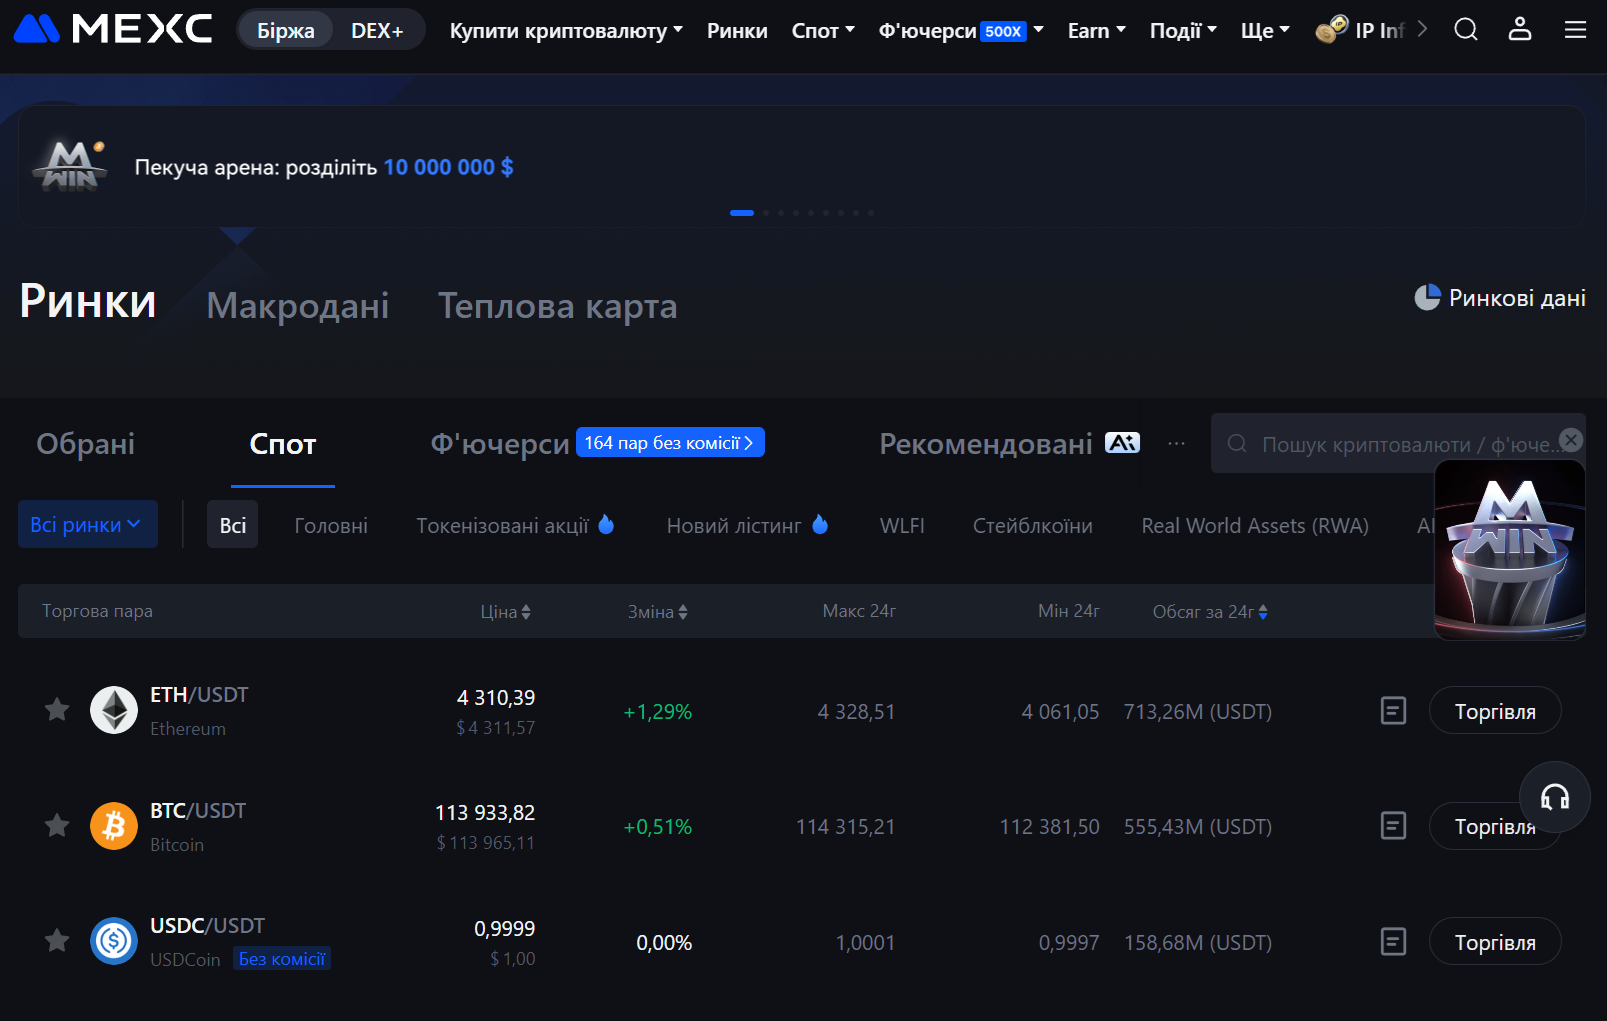The width and height of the screenshot is (1607, 1021).
Task: Open the user profile icon
Action: click(1520, 29)
